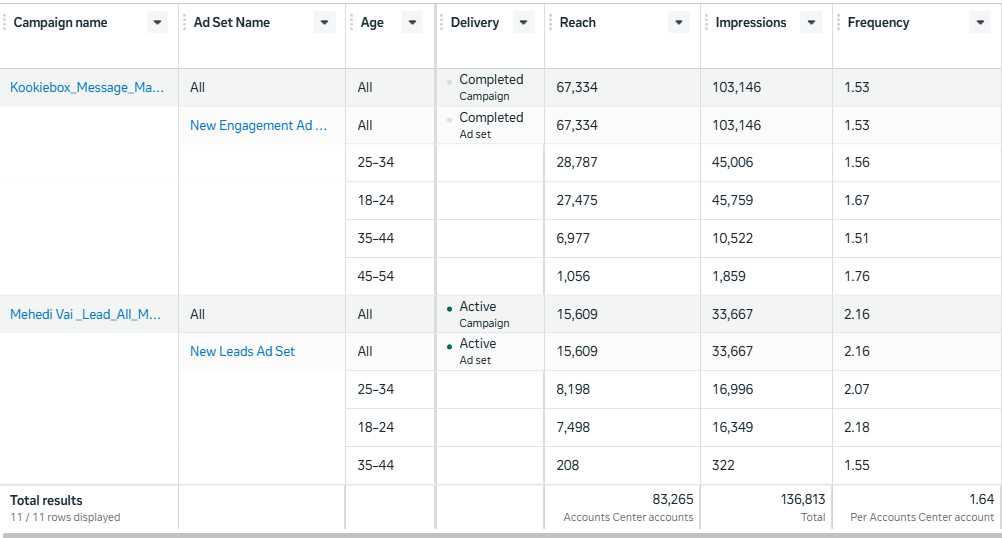Open Ad Set Name column dropdown arrow
Image resolution: width=1002 pixels, height=538 pixels.
324,23
